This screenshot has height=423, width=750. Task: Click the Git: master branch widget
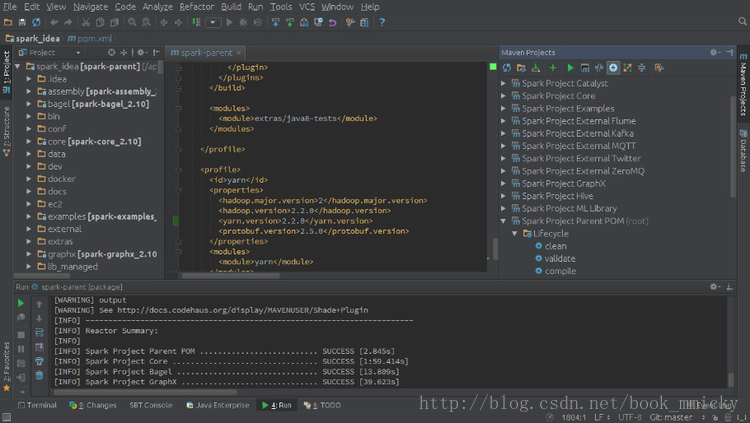(671, 418)
